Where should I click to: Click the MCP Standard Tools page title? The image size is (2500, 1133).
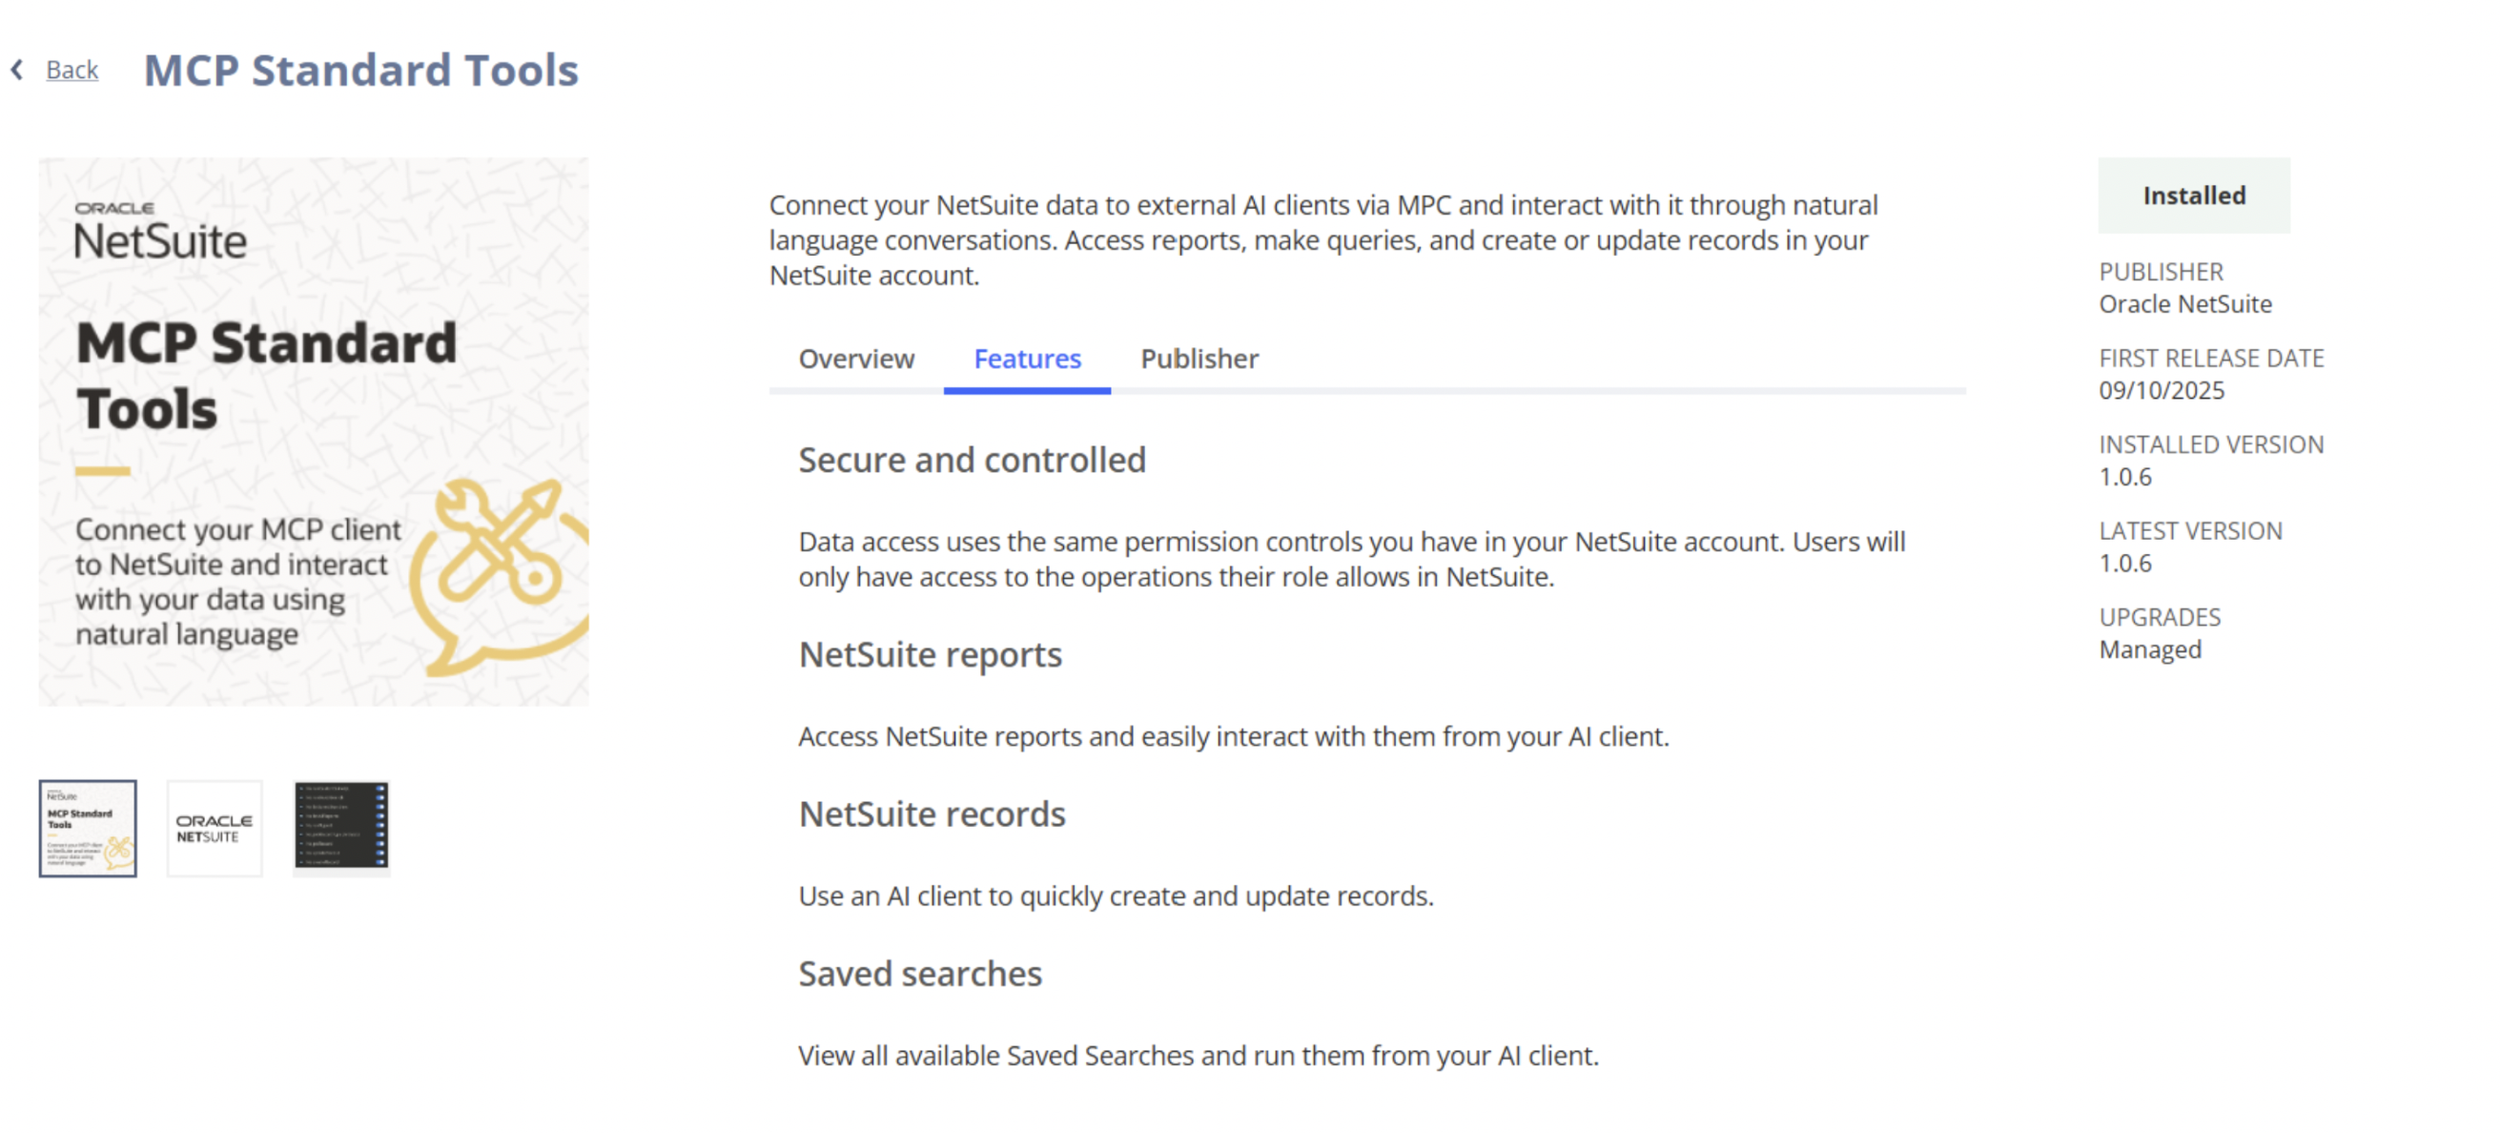tap(361, 70)
